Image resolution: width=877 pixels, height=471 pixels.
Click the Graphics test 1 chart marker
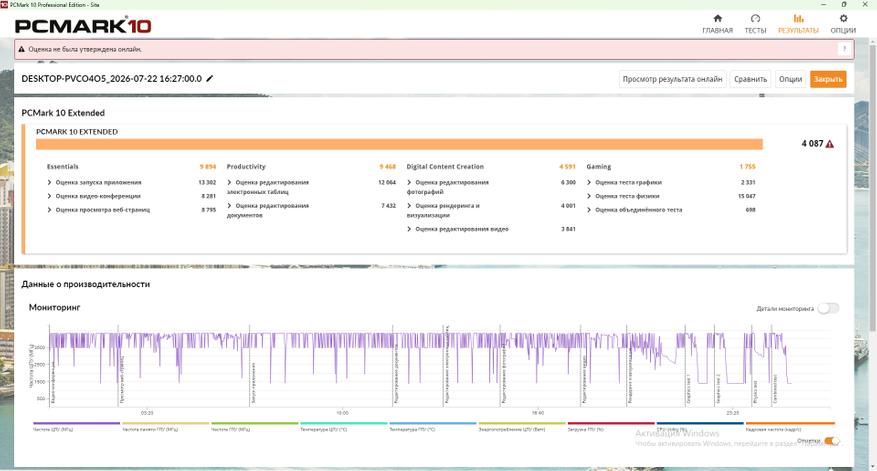(x=688, y=389)
